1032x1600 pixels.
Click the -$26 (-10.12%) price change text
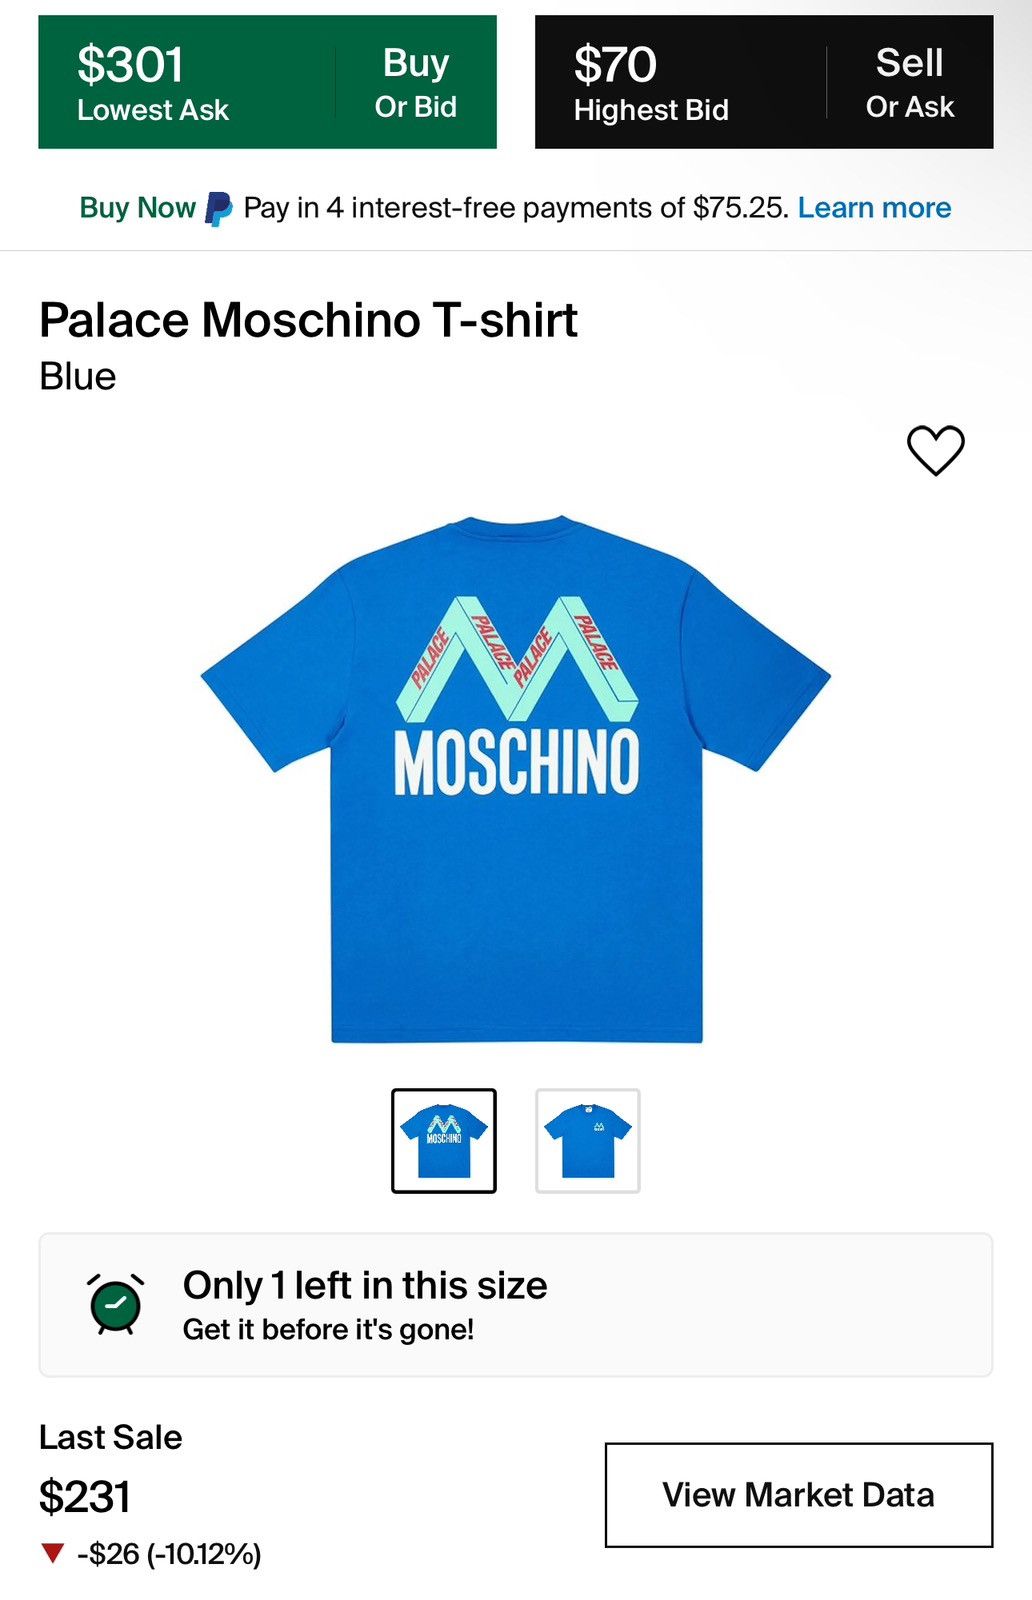coord(169,1554)
